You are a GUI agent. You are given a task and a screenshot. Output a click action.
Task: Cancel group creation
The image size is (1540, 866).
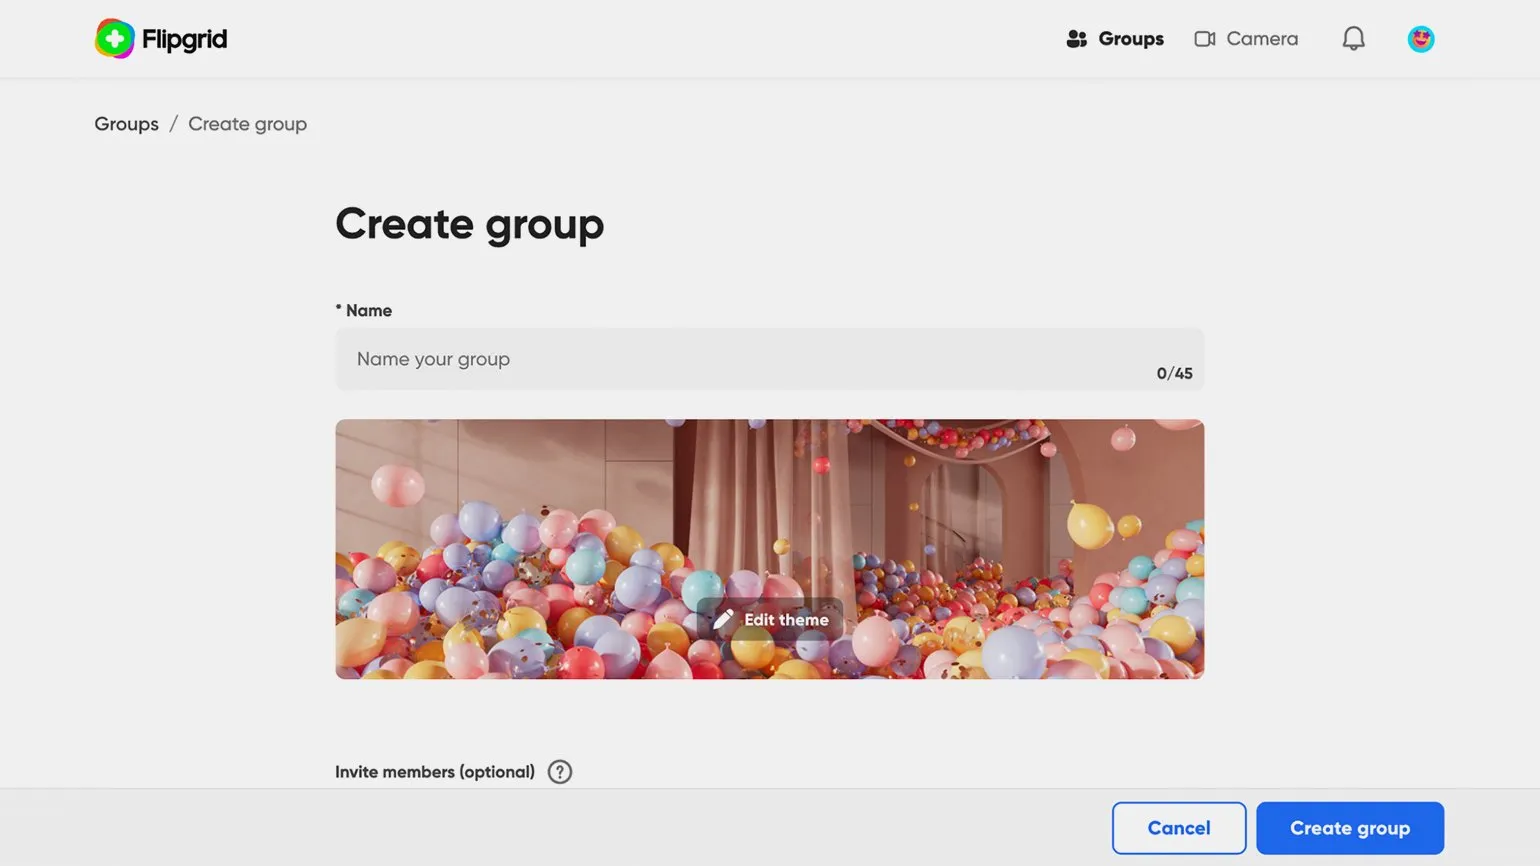[x=1178, y=828]
